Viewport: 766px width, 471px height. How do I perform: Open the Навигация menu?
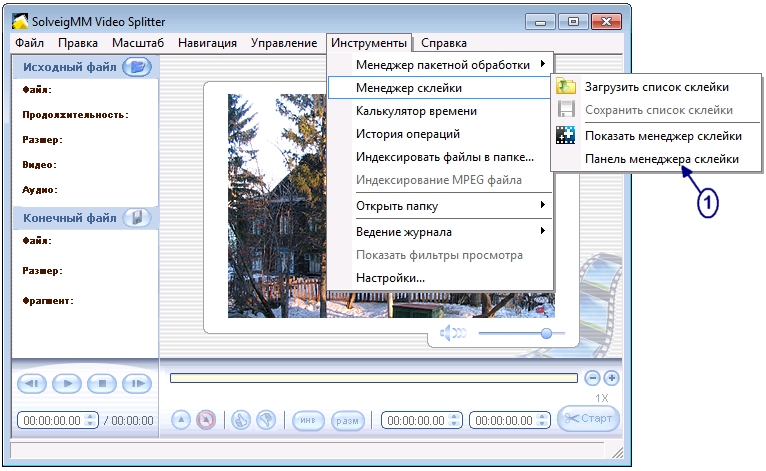(207, 43)
